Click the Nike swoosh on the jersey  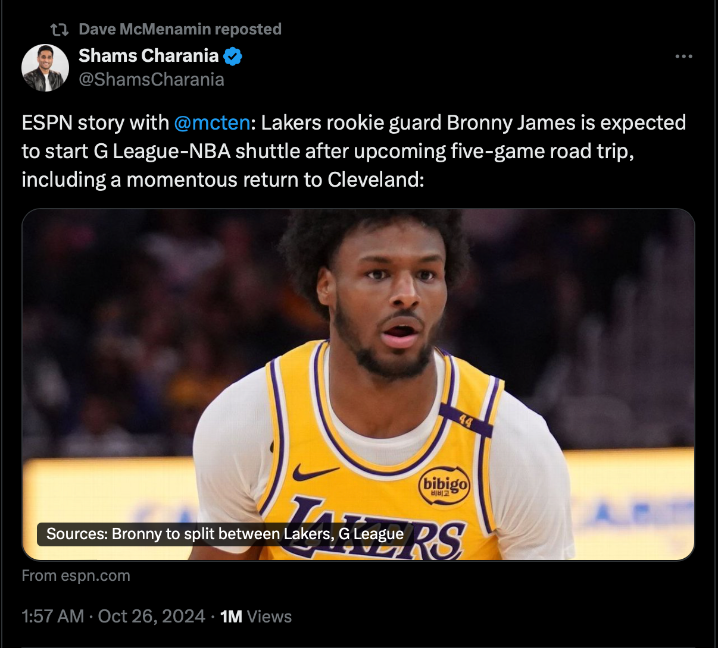point(315,472)
